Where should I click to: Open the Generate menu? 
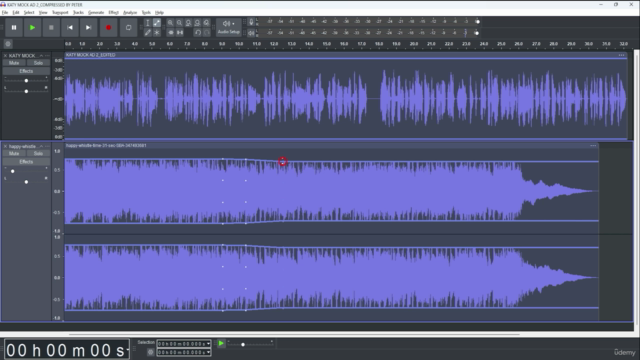(x=96, y=13)
